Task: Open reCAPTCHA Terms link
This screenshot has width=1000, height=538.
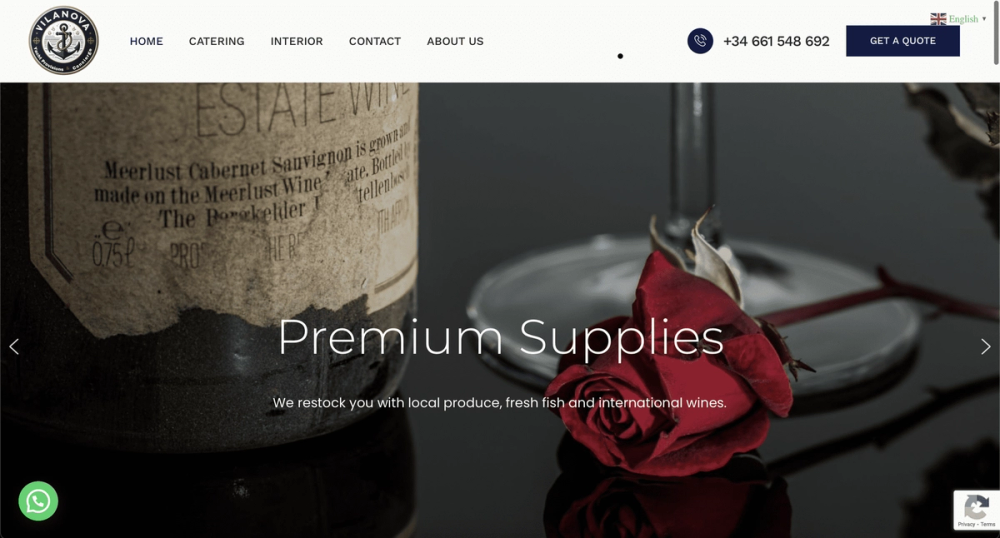Action: click(x=988, y=525)
